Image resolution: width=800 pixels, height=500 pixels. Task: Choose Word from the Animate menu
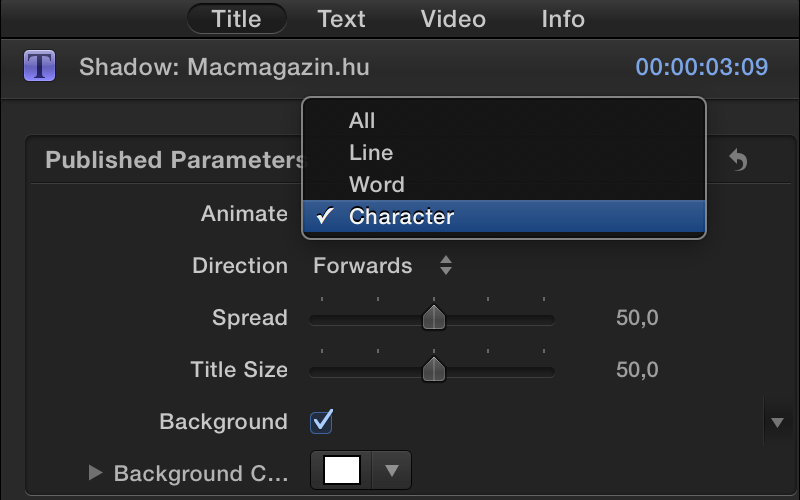click(x=377, y=185)
